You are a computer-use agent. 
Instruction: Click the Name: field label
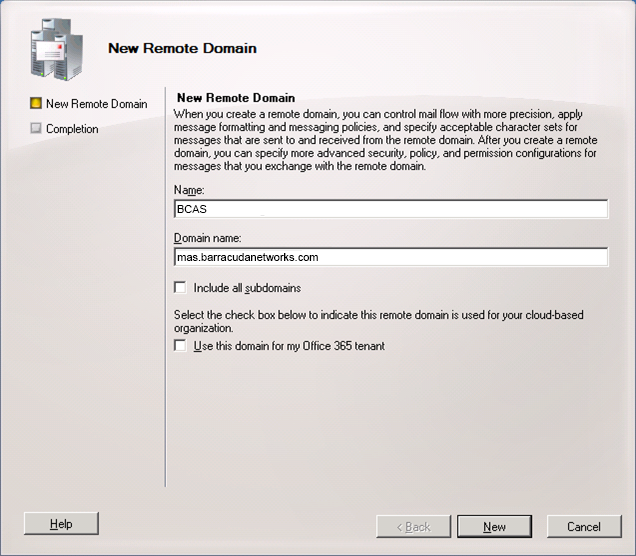[189, 190]
